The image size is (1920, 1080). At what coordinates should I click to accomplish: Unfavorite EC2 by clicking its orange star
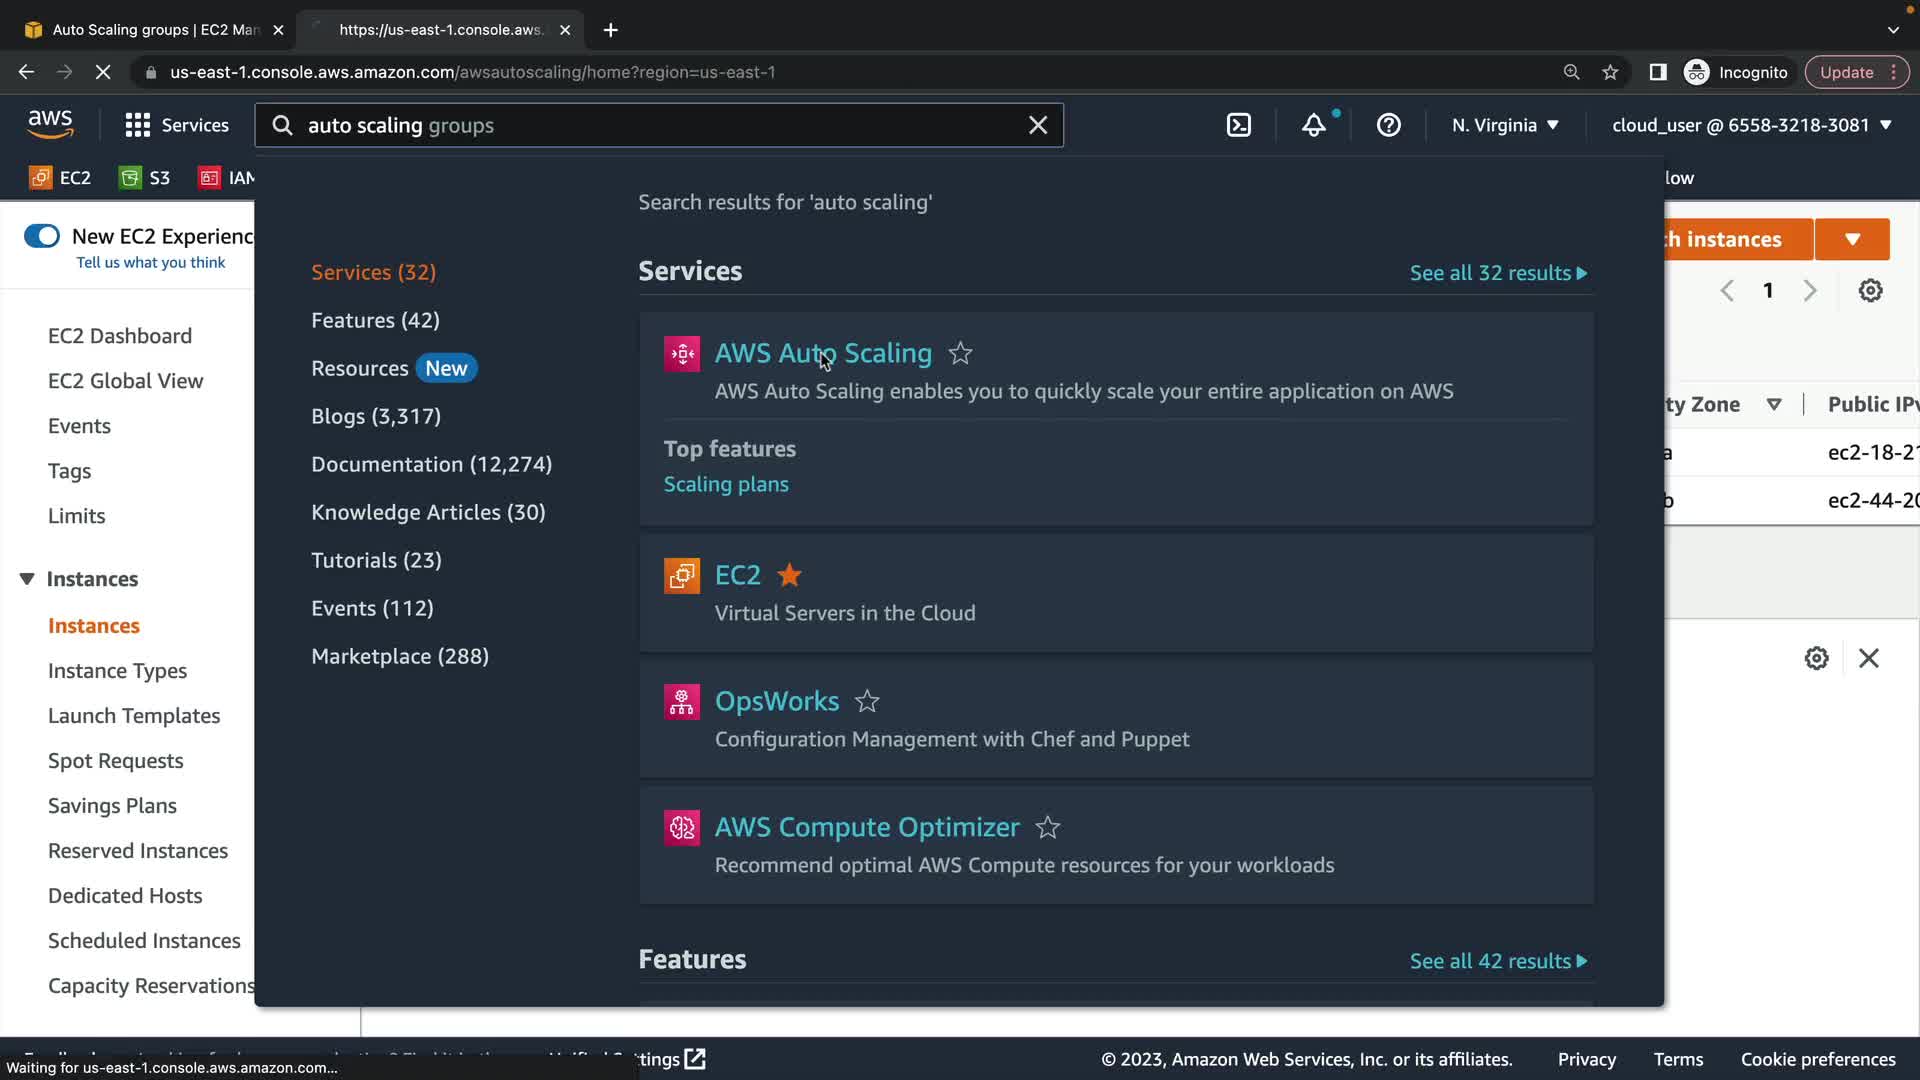click(789, 575)
